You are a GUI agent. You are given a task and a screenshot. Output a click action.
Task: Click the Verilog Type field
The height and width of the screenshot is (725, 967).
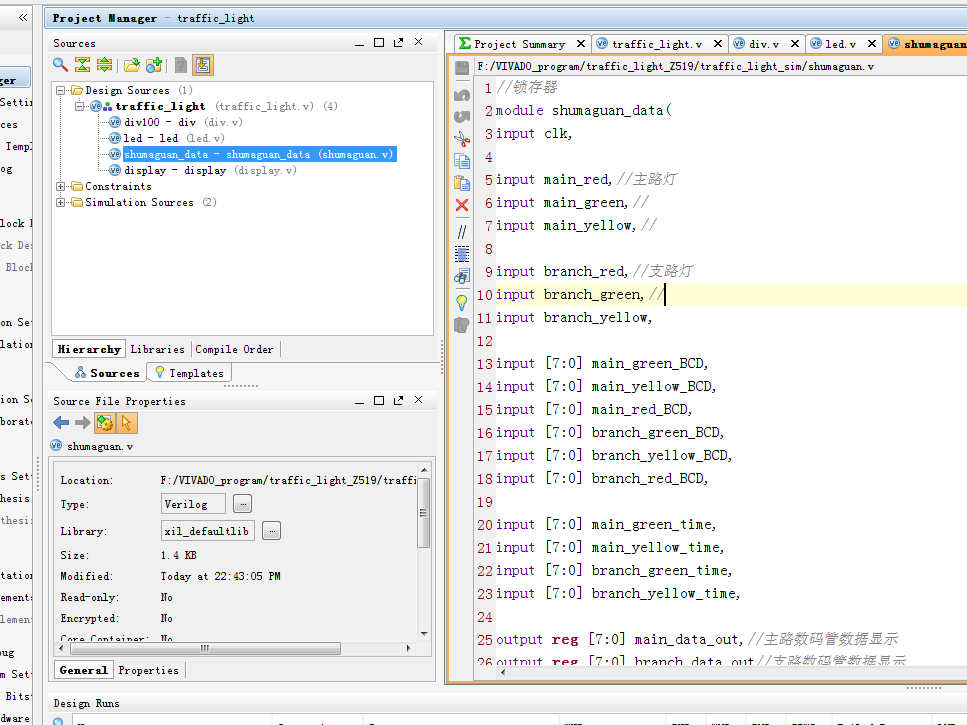point(193,504)
